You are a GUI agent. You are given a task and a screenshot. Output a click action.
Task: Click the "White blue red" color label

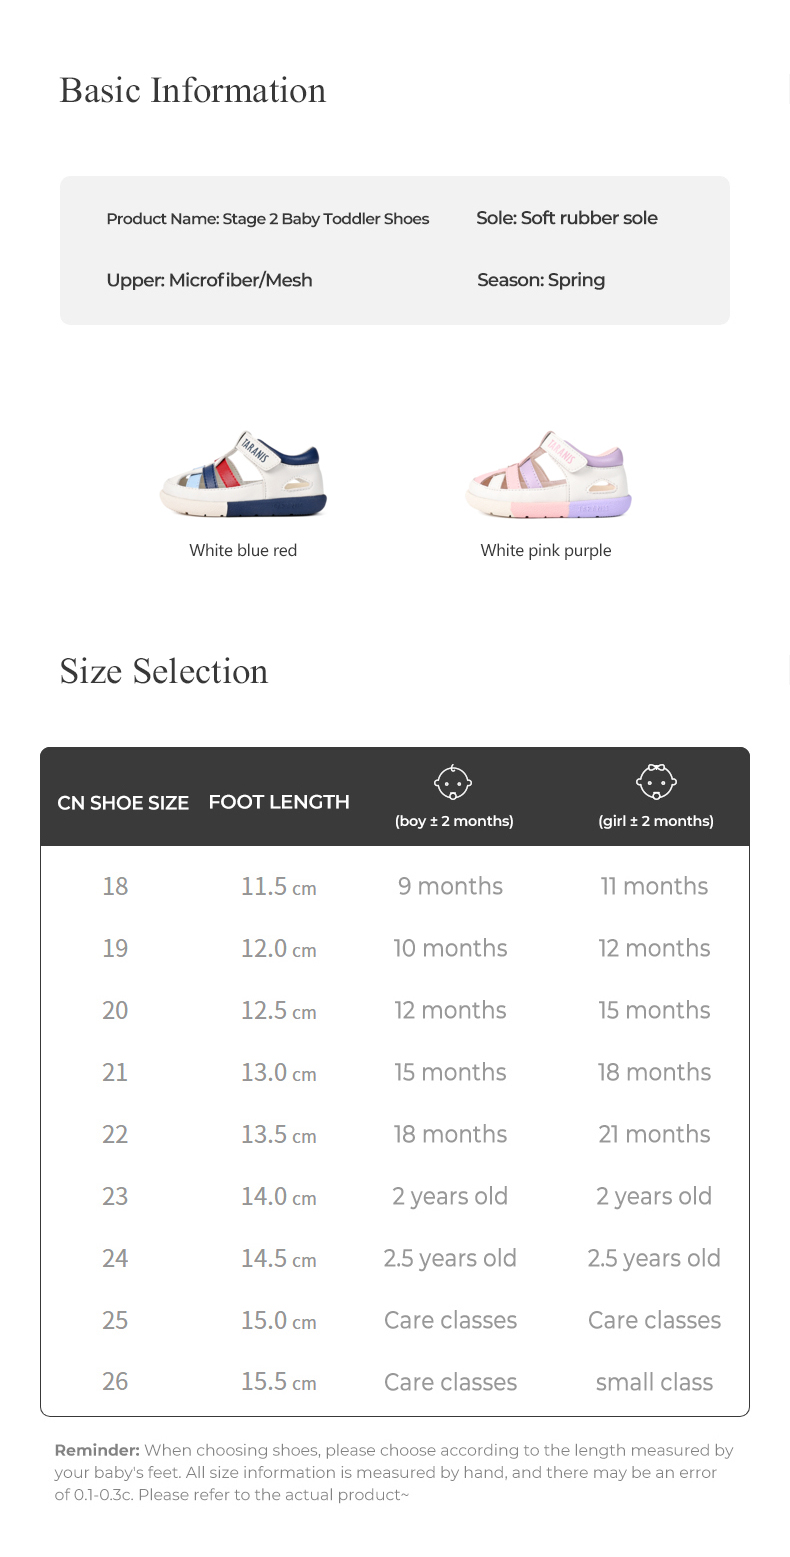pos(243,550)
